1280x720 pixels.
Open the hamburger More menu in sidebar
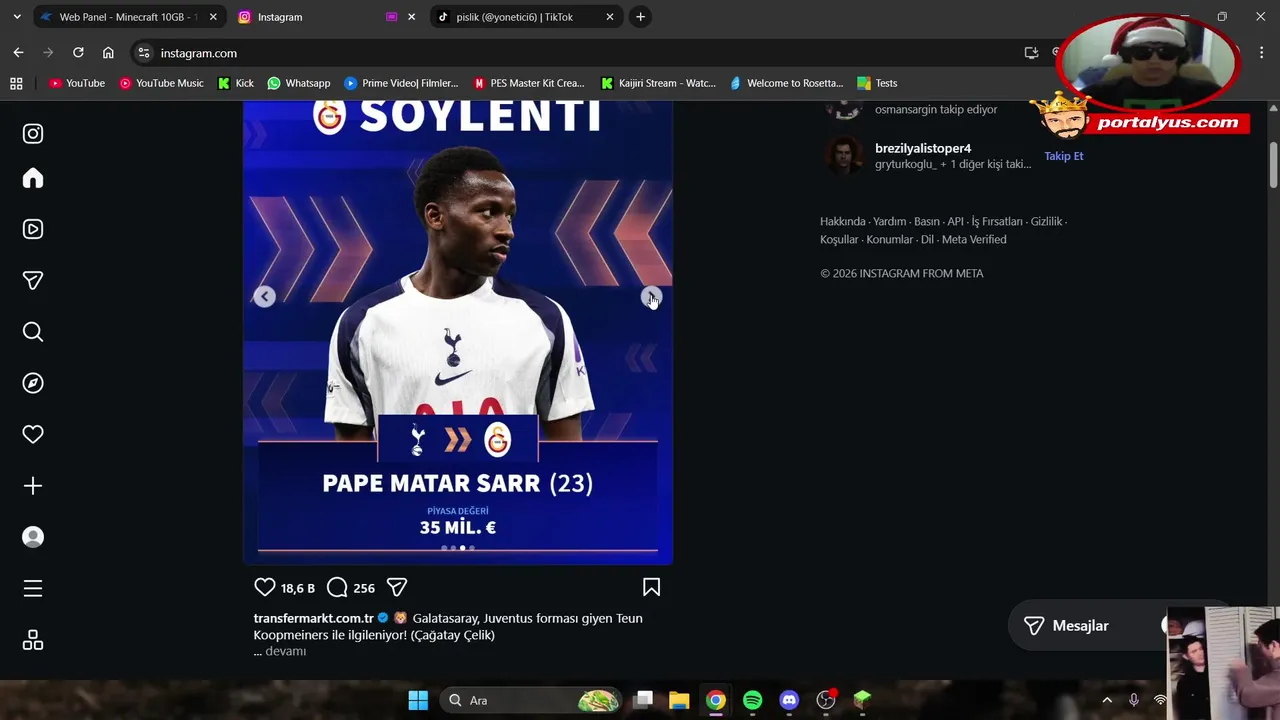coord(33,589)
